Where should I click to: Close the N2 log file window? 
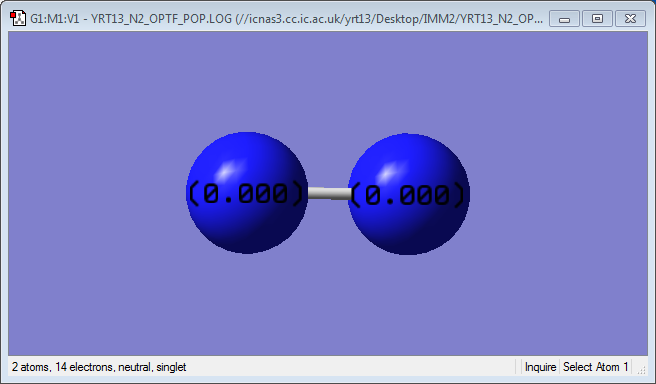coord(630,19)
